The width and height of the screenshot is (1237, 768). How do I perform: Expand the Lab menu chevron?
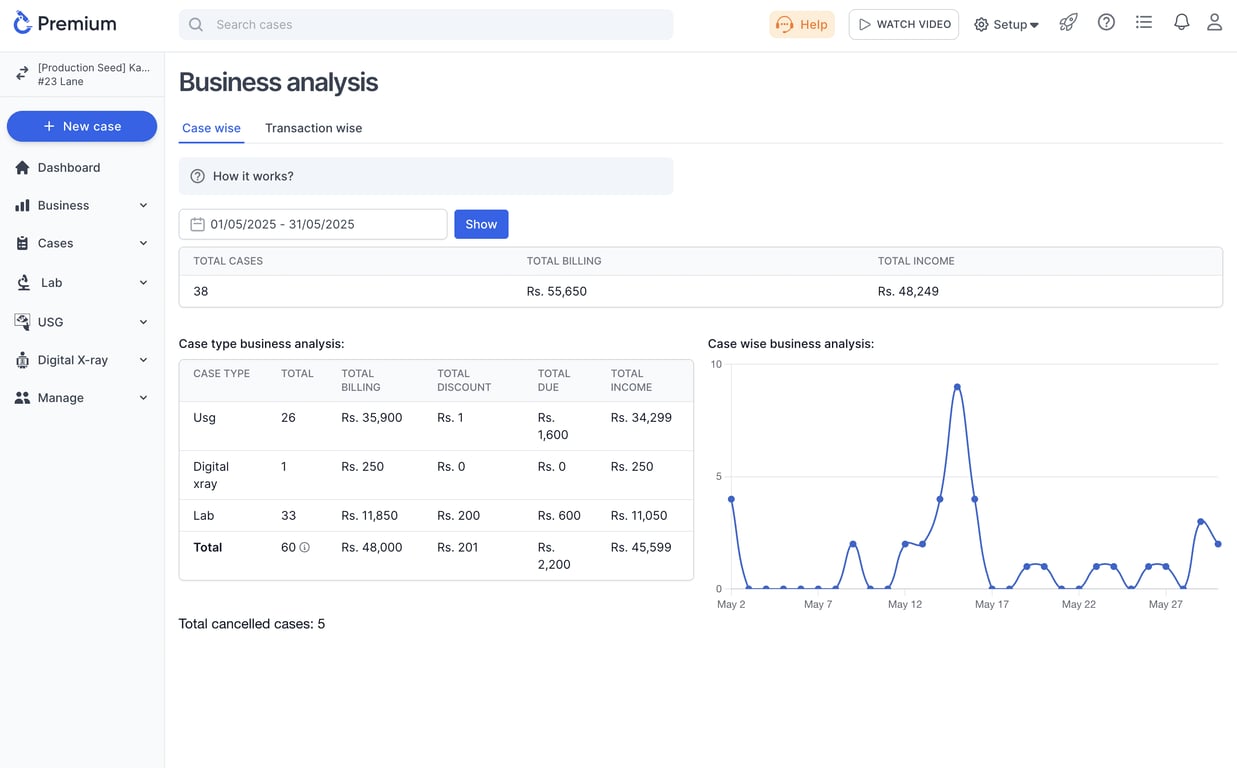tap(143, 283)
